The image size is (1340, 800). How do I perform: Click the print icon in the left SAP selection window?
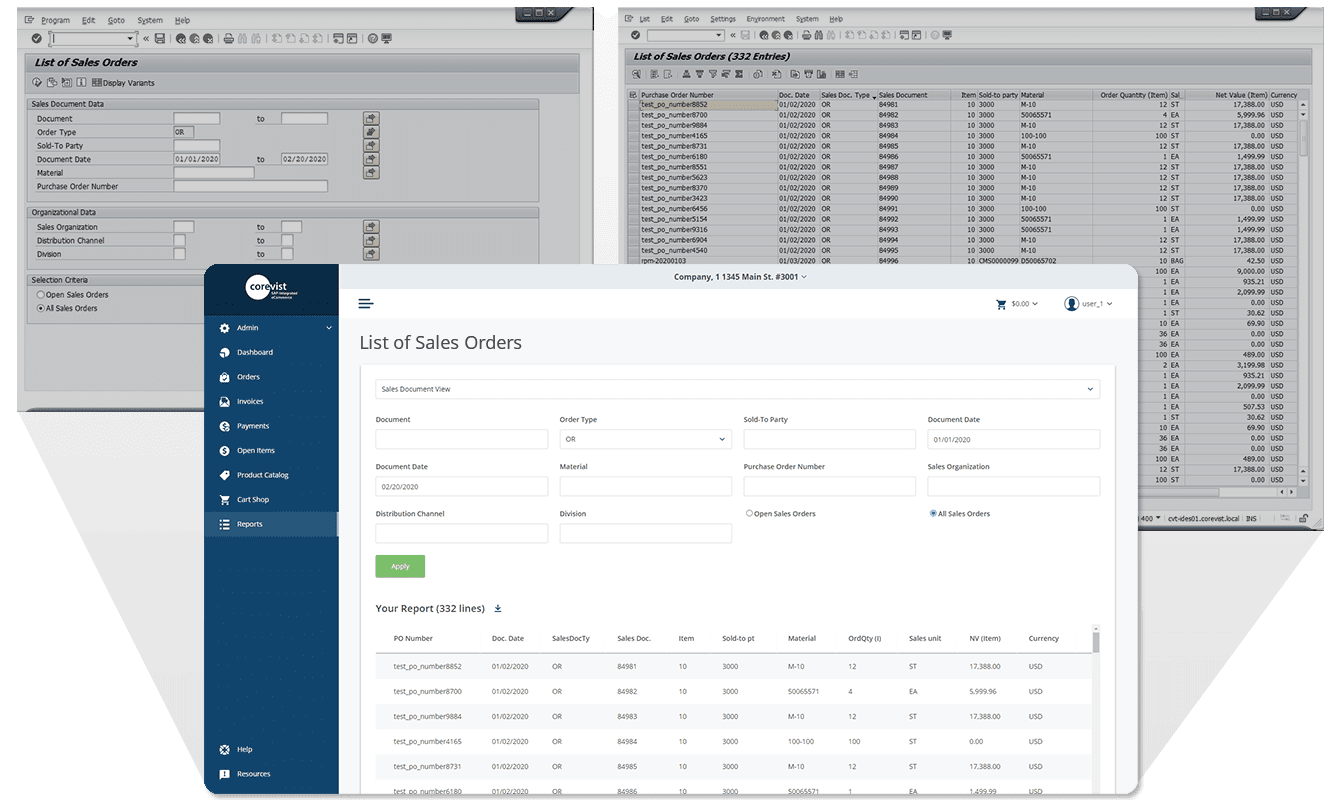coord(229,38)
